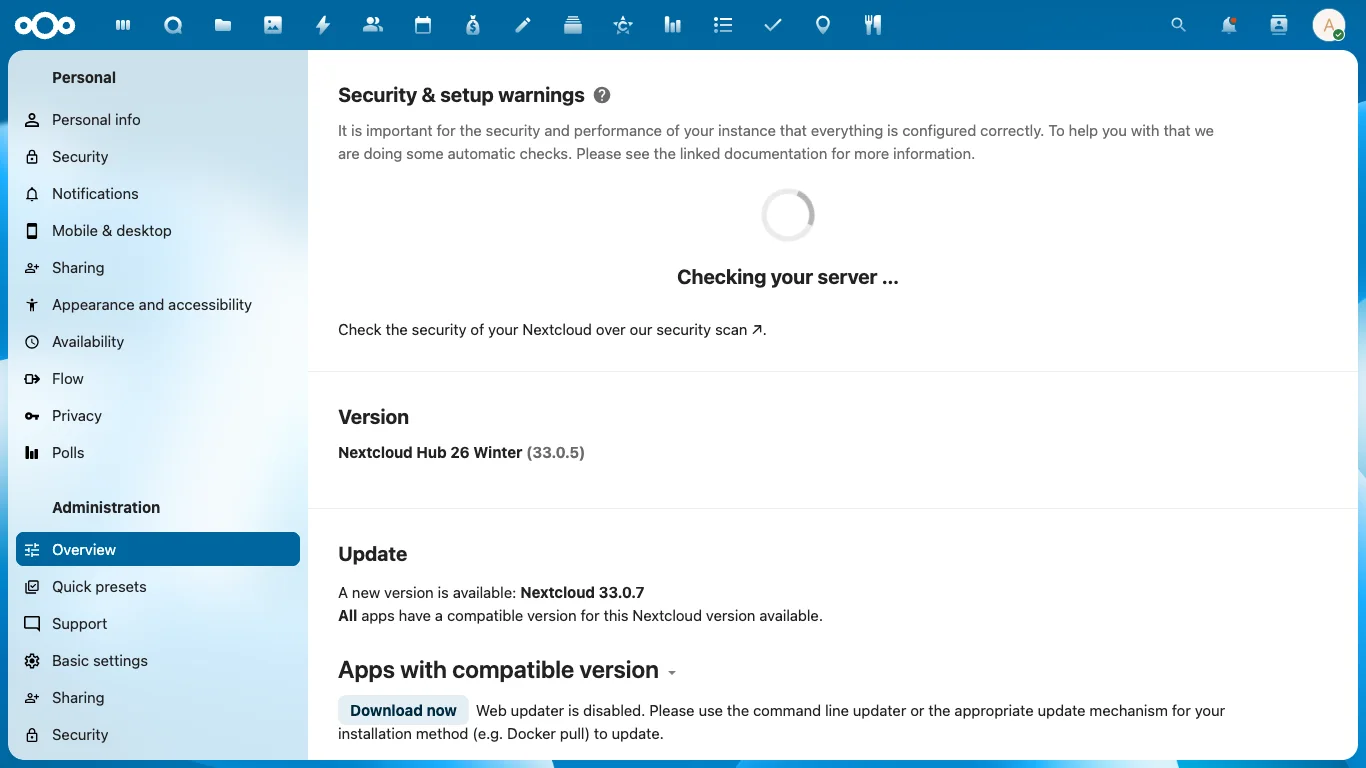Open the Deck app icon

click(573, 25)
